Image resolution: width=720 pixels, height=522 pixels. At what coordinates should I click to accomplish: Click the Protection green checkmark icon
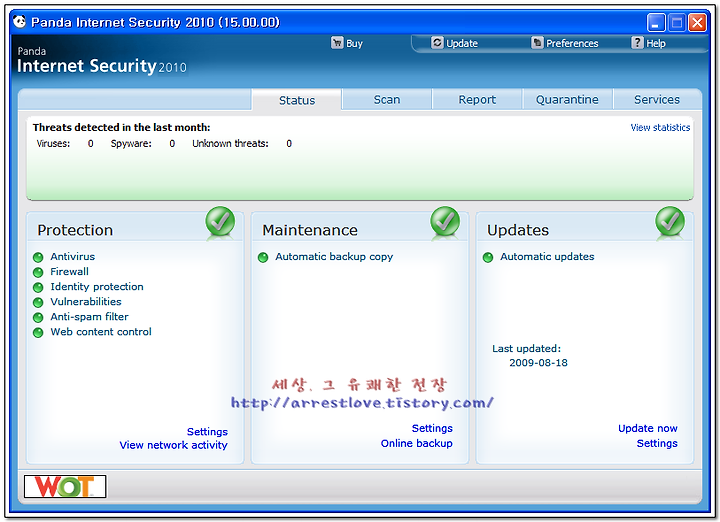tap(220, 222)
